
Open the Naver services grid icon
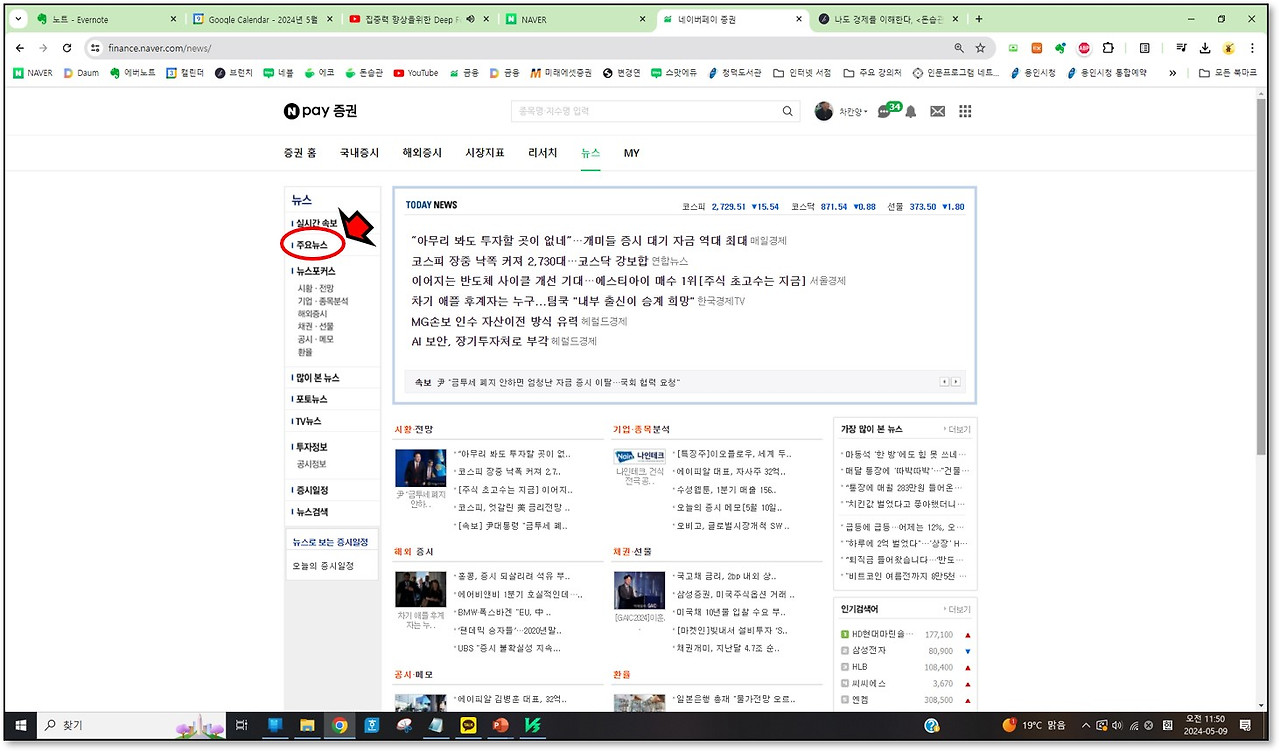coord(965,111)
